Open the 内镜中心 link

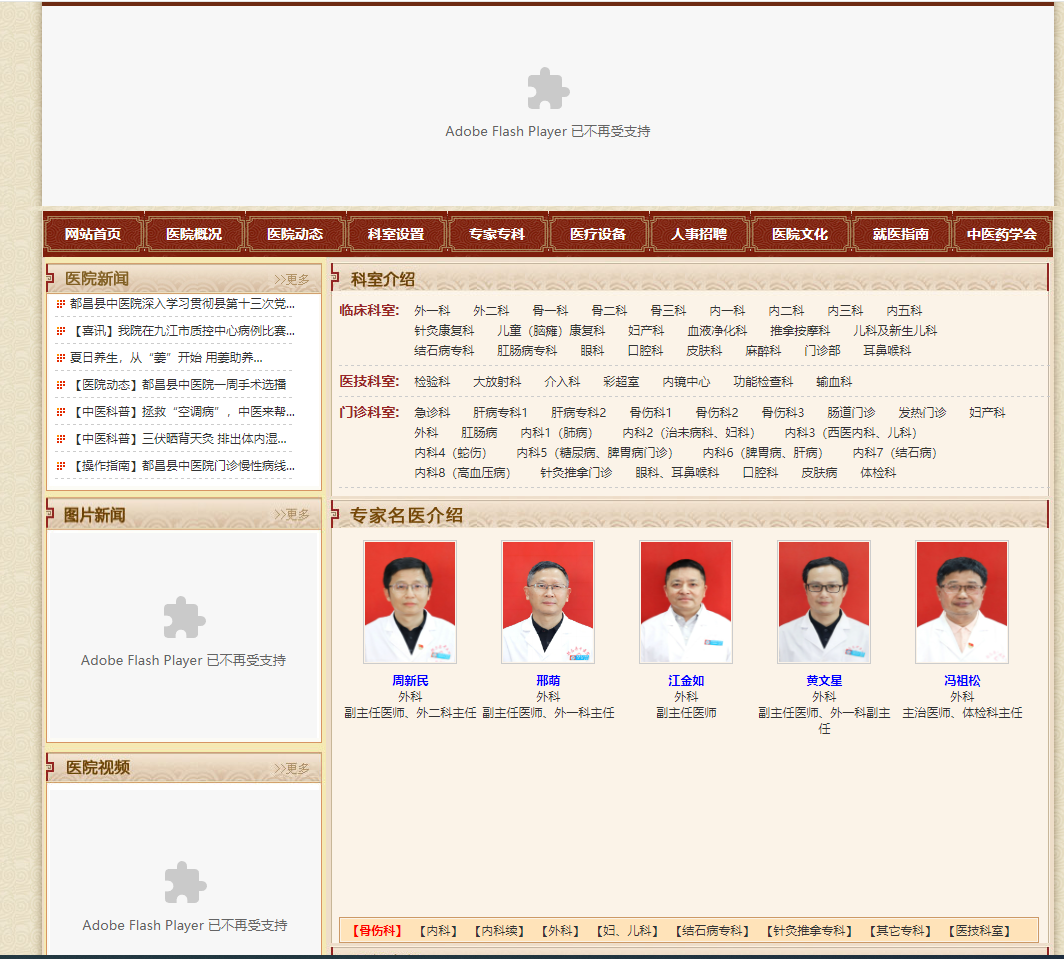(x=686, y=382)
